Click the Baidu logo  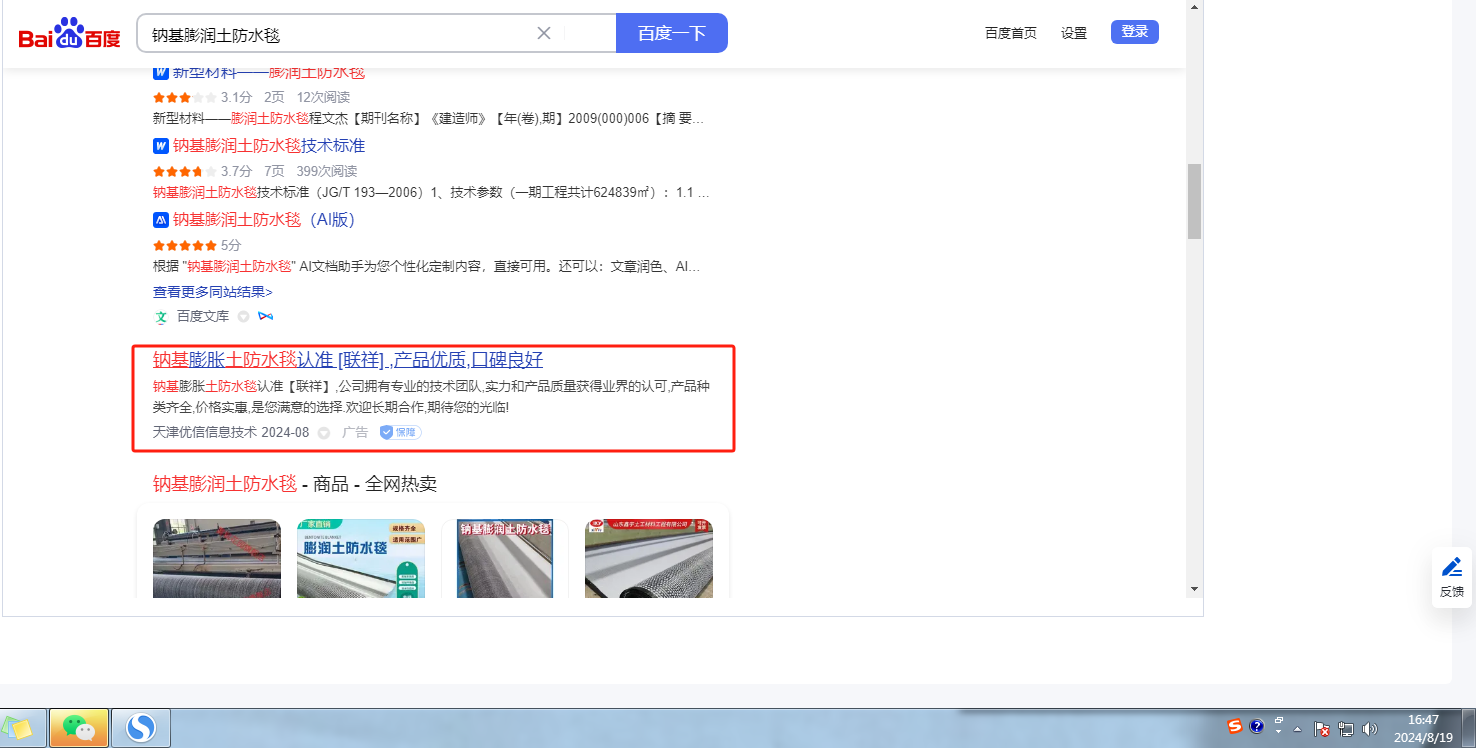[69, 33]
